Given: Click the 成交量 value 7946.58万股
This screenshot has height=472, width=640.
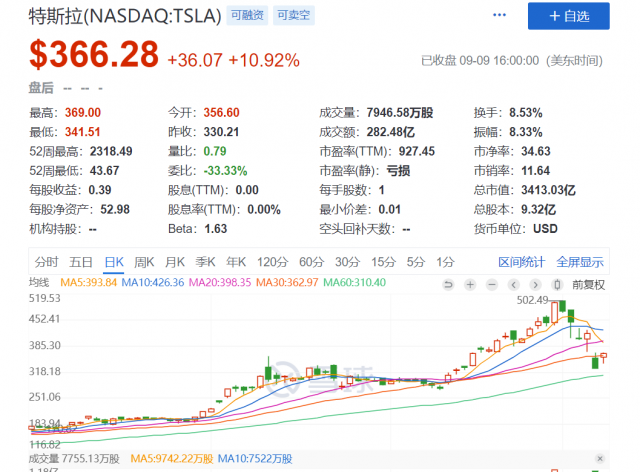Looking at the screenshot, I should 399,113.
